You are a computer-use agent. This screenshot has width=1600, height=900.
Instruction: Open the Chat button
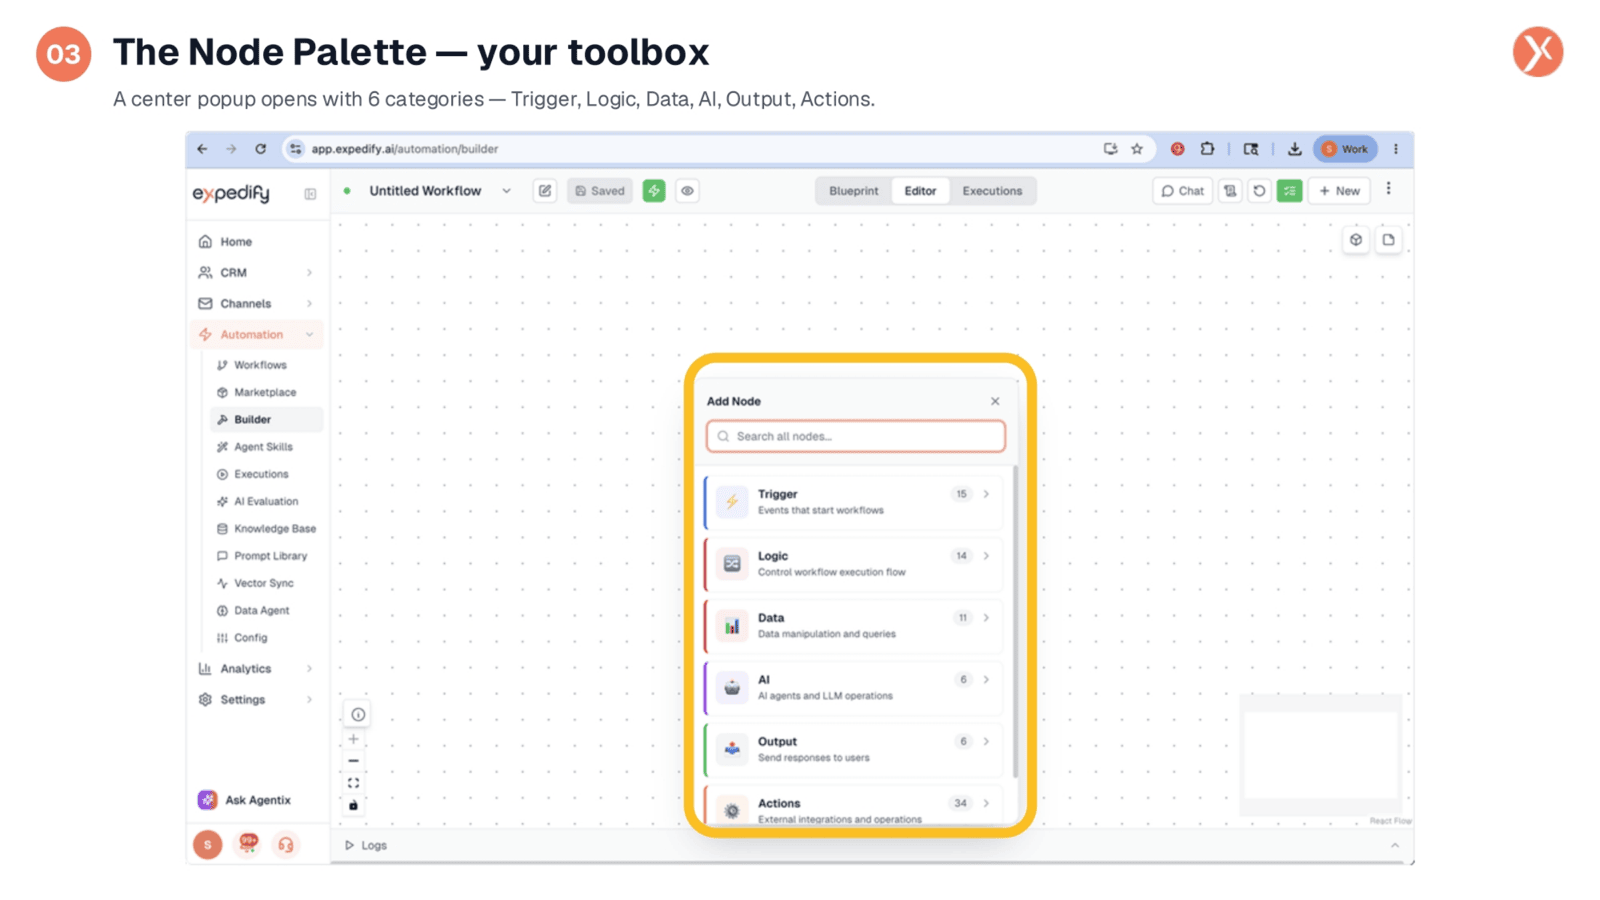[1182, 191]
